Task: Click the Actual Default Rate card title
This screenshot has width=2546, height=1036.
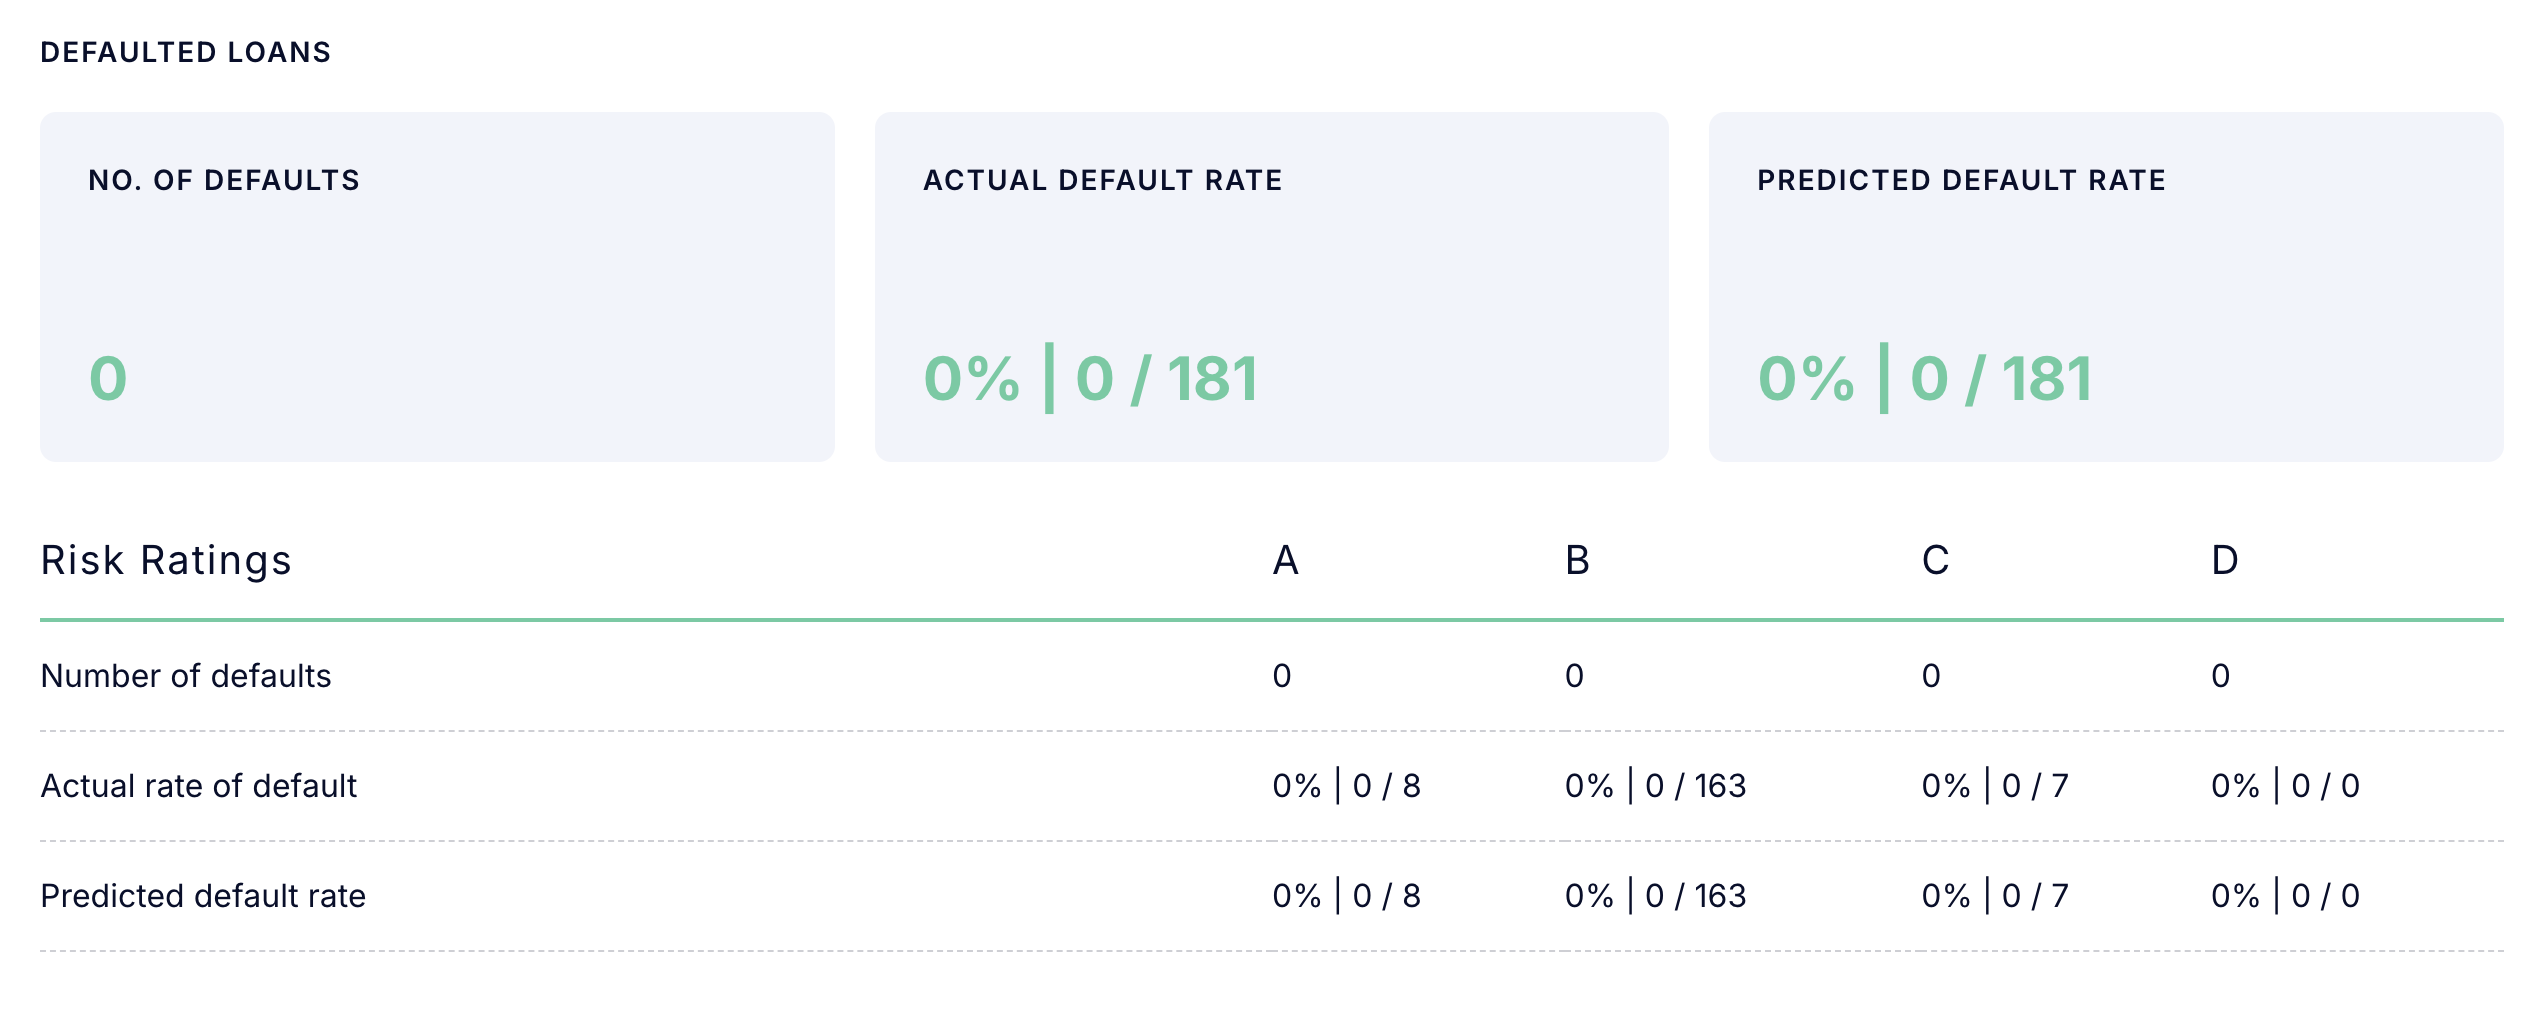Action: pos(1102,180)
